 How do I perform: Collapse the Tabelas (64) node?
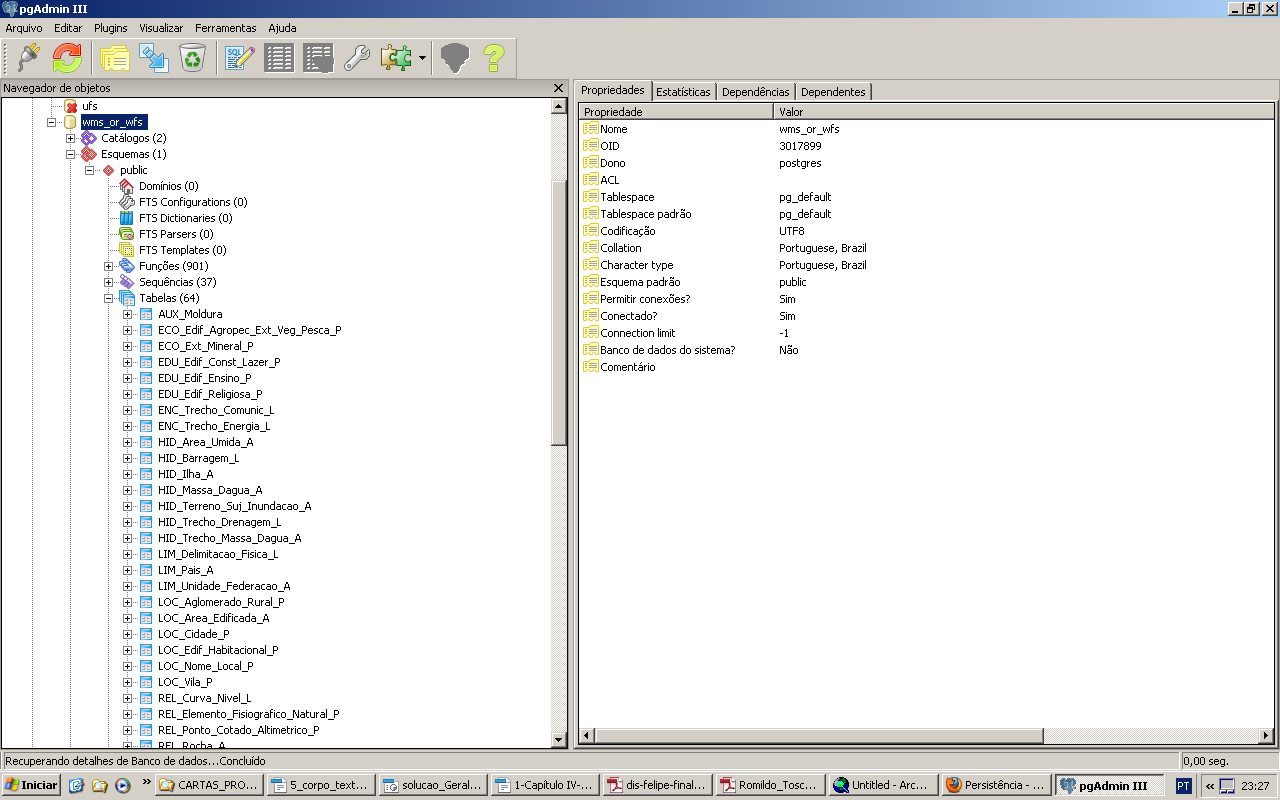coord(109,298)
